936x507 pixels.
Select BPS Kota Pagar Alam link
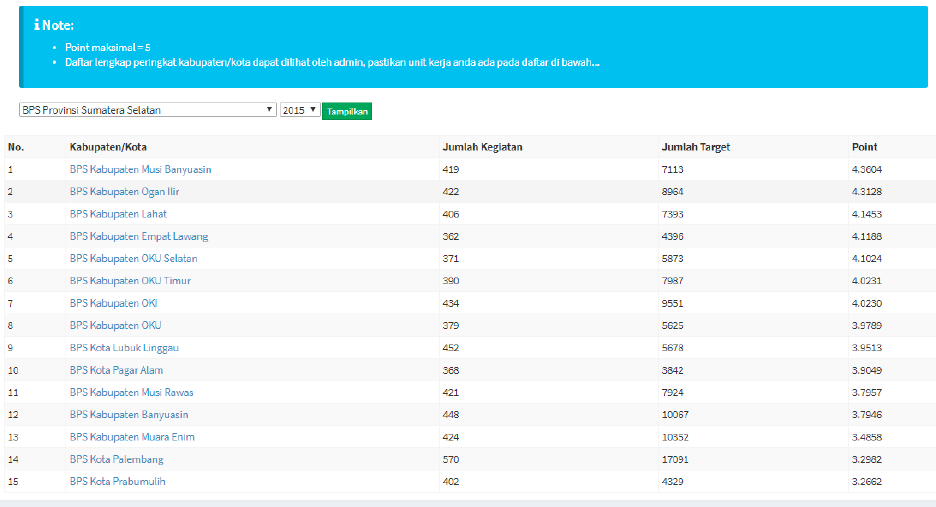point(116,370)
